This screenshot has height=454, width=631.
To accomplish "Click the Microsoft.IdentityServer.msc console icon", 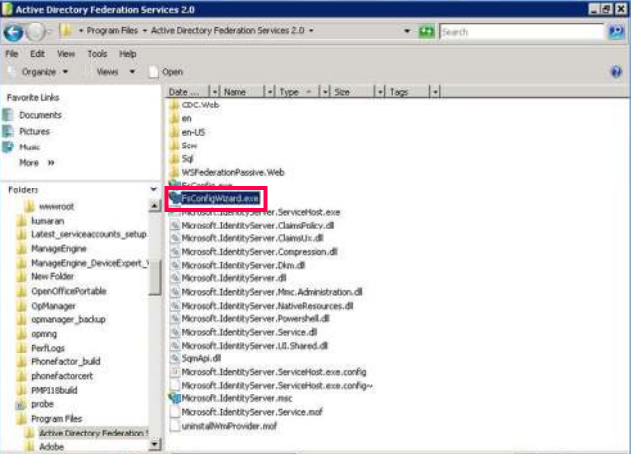I will (x=175, y=398).
